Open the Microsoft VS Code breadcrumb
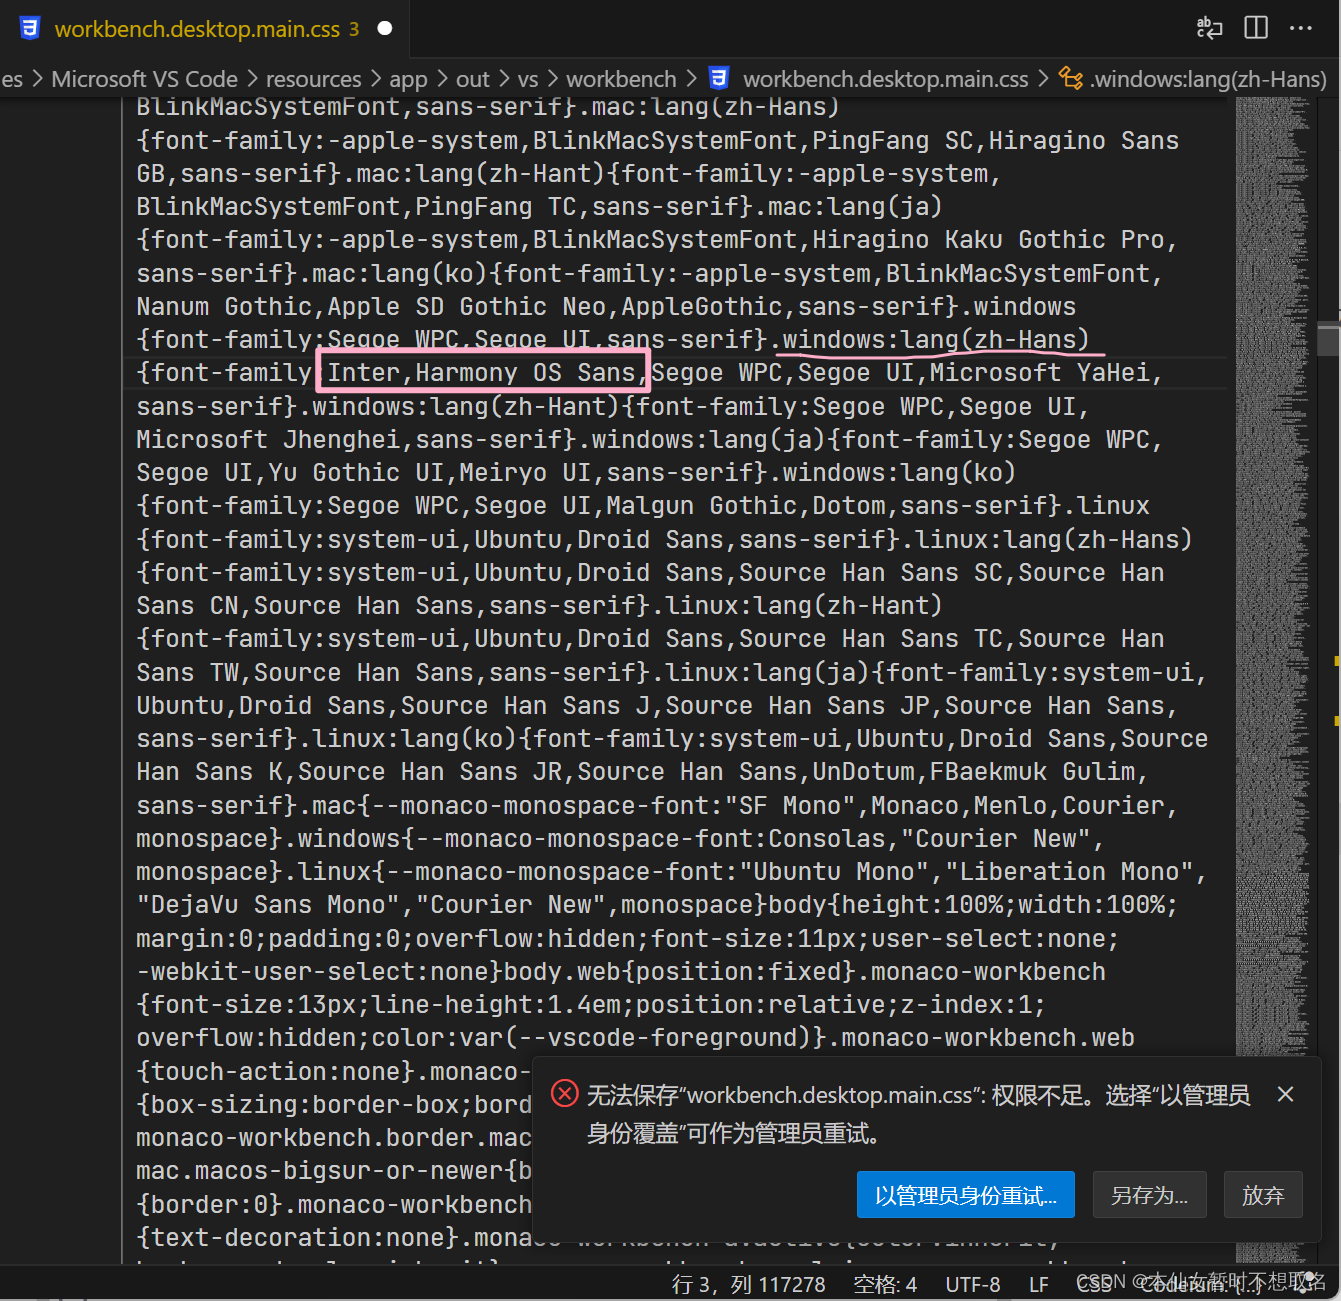 point(144,79)
